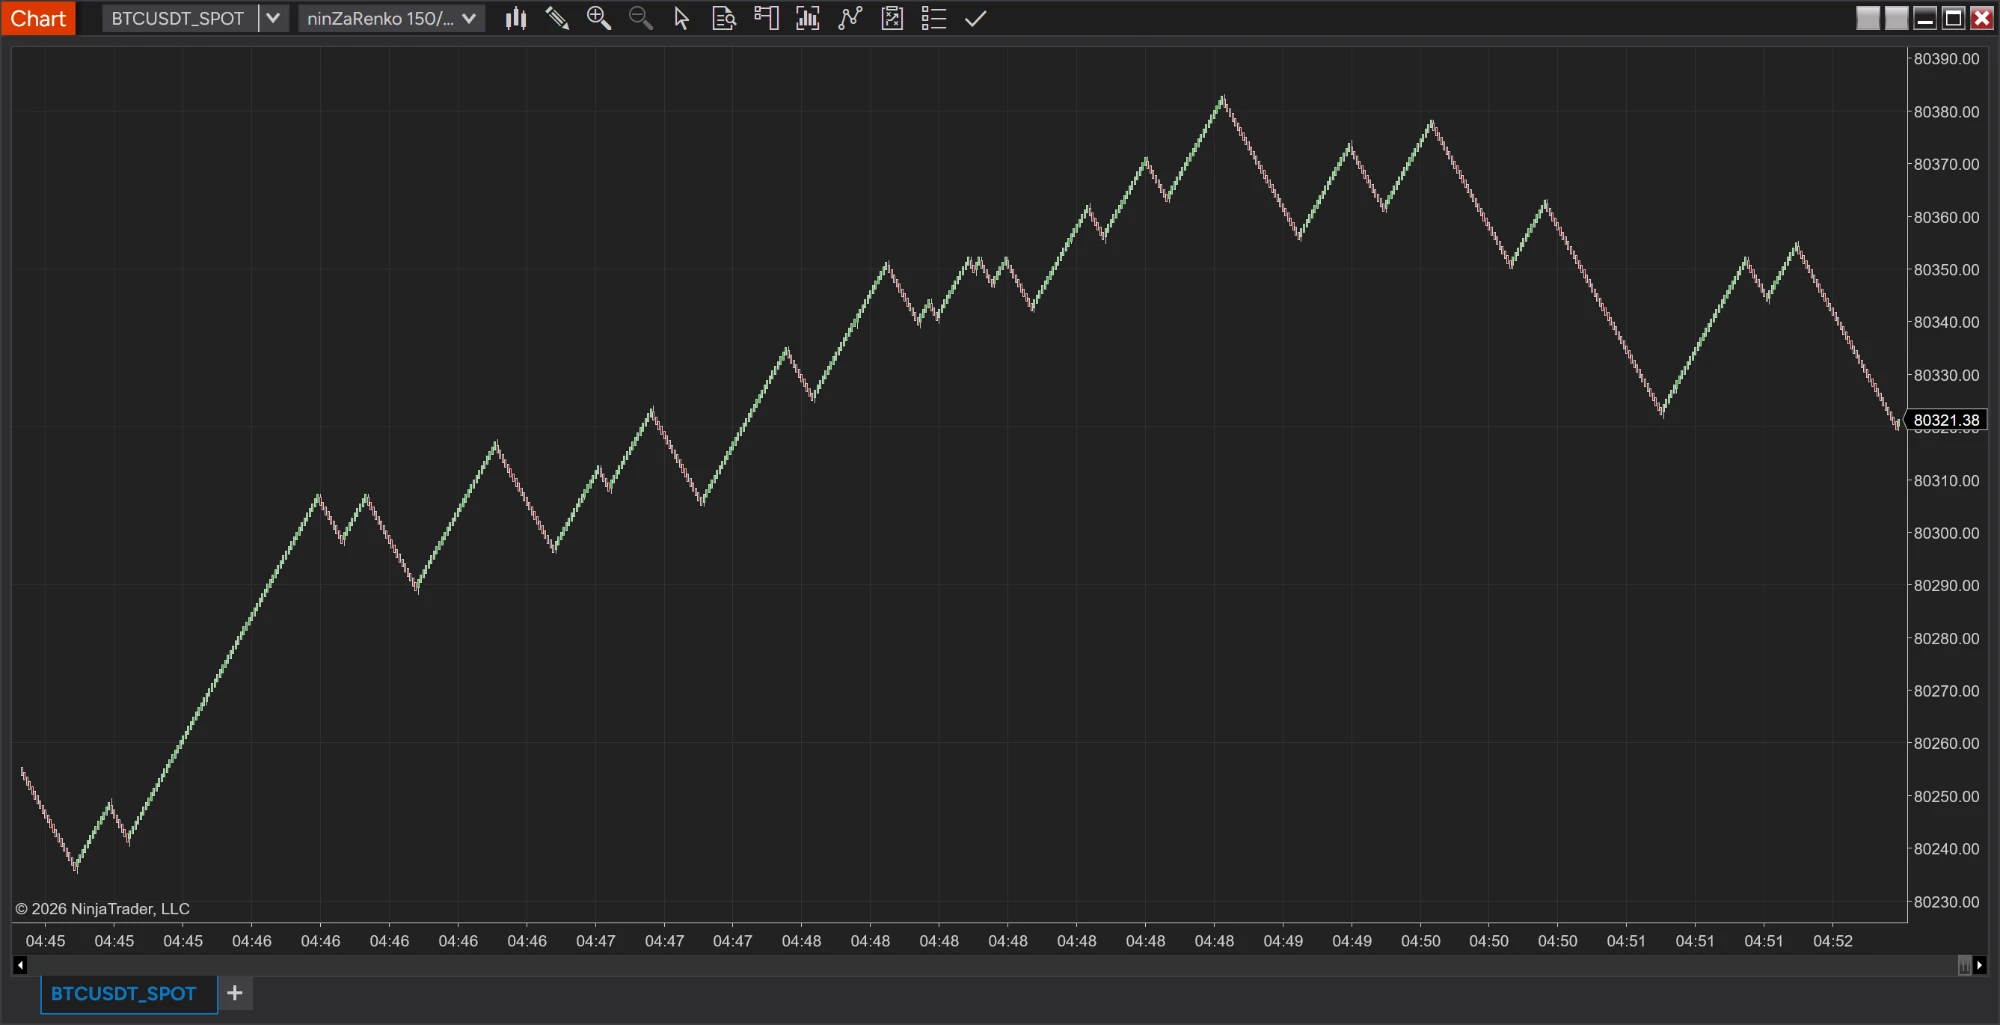Open the Indicators line-graph icon

(850, 18)
